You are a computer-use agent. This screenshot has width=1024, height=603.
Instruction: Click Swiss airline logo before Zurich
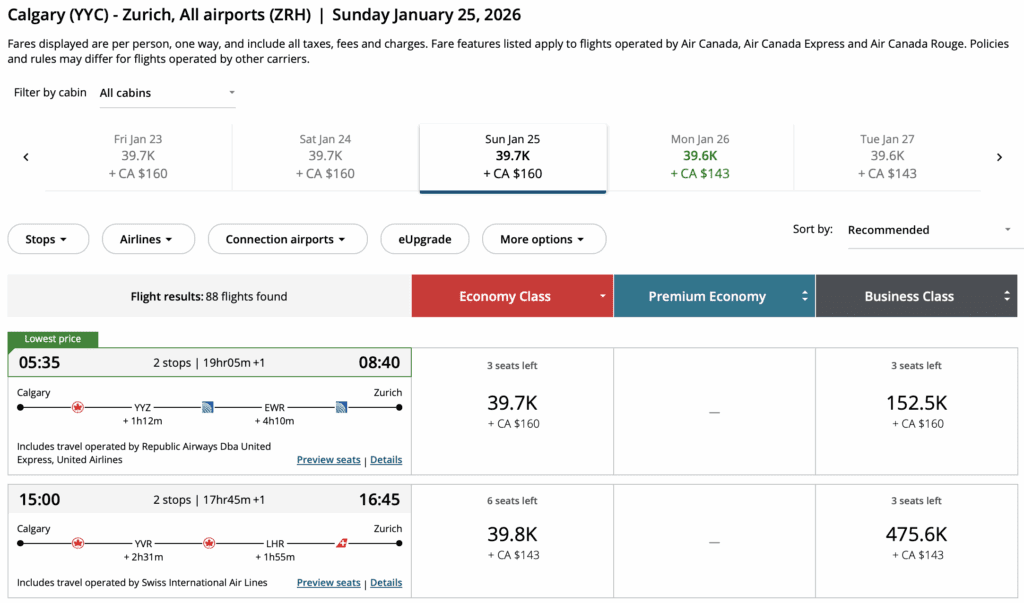click(x=342, y=543)
